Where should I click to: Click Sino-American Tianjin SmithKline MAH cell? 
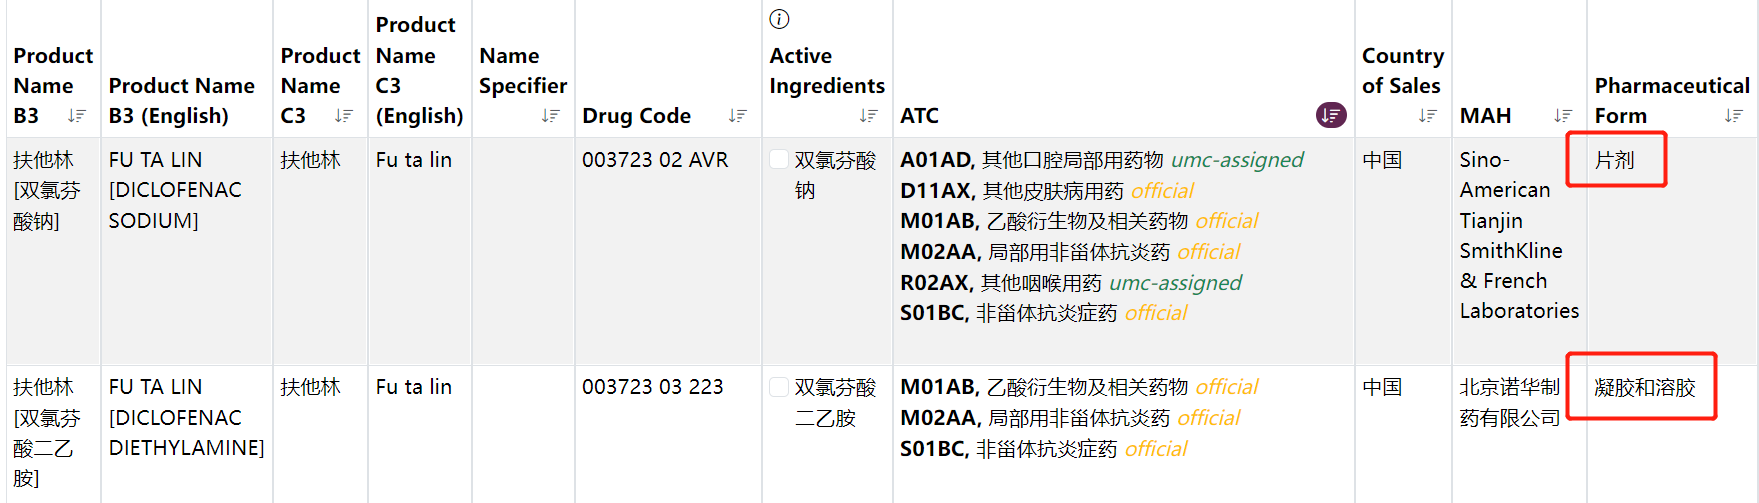click(1519, 235)
